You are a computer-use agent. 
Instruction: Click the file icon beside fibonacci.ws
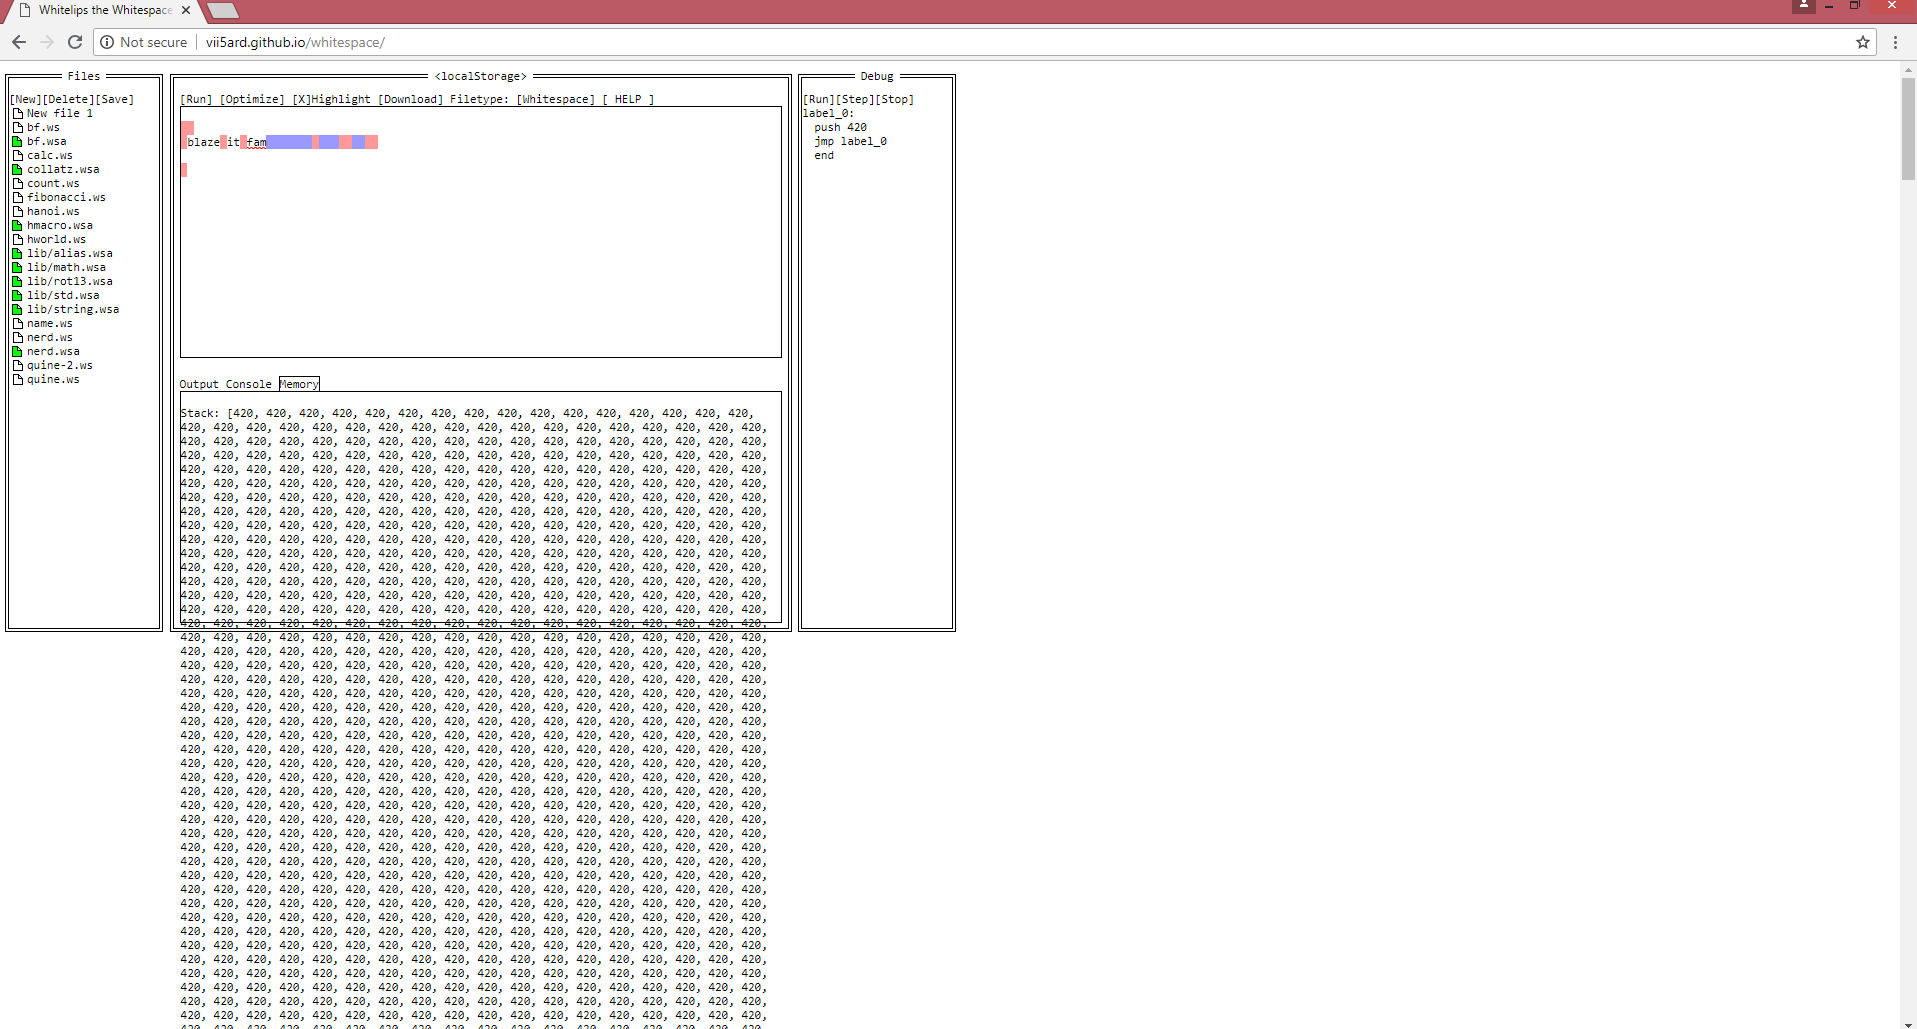(17, 197)
